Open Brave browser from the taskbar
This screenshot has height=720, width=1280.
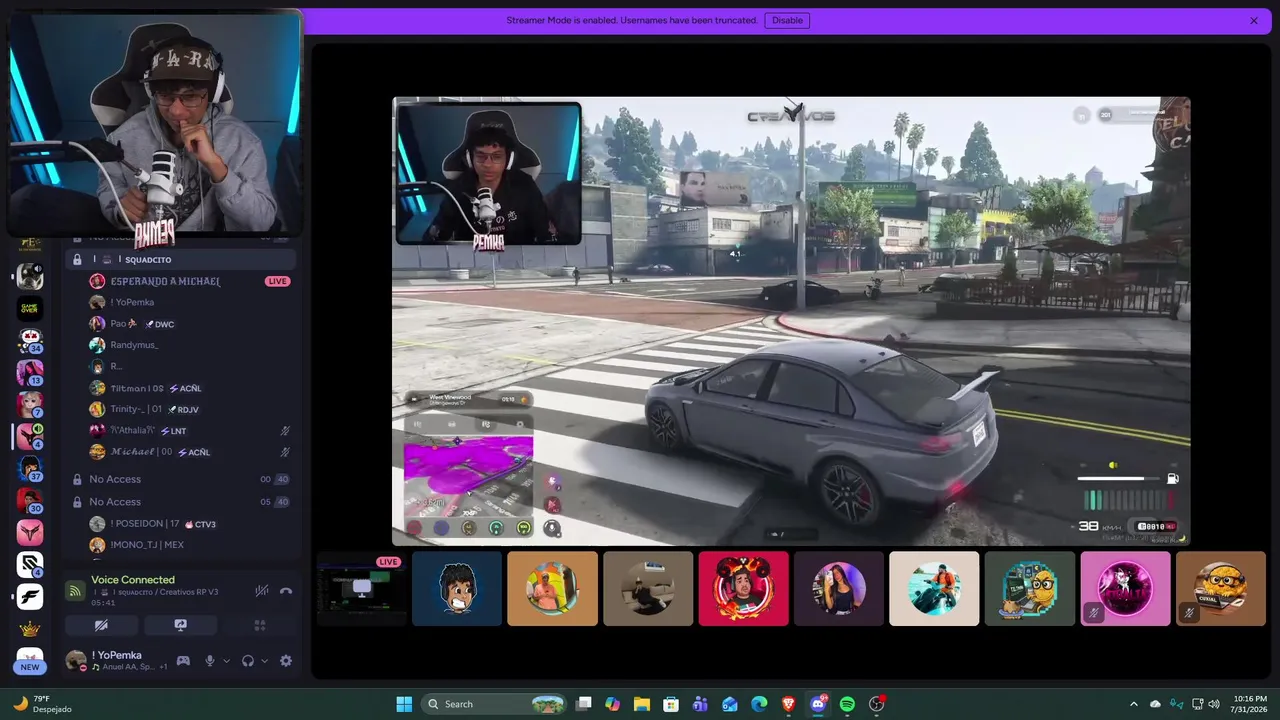[x=788, y=704]
